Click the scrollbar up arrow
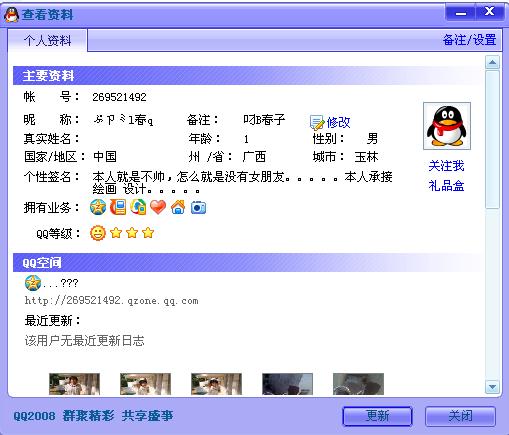The image size is (509, 435). (492, 62)
